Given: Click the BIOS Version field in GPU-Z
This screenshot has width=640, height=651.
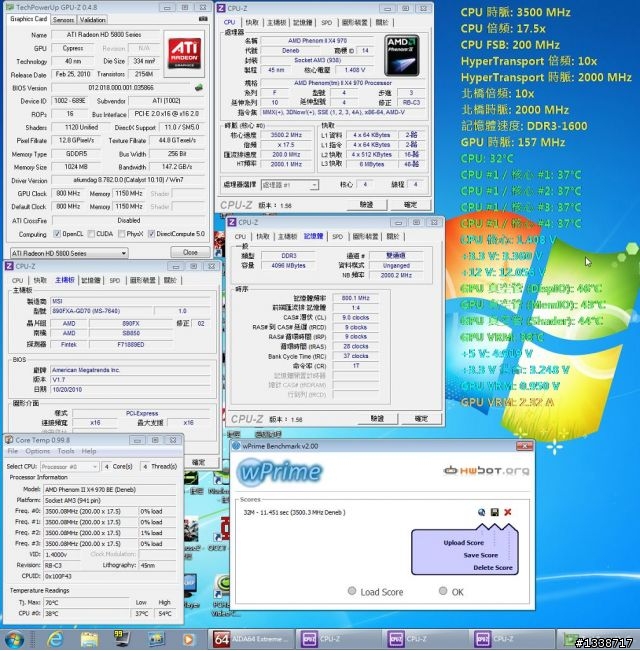Looking at the screenshot, I should click(121, 88).
